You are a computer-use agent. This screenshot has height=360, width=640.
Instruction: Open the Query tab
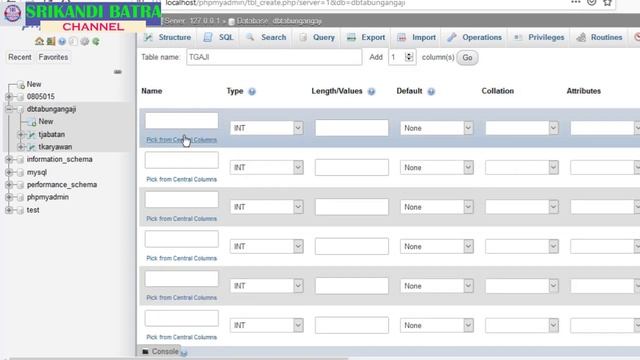point(317,37)
